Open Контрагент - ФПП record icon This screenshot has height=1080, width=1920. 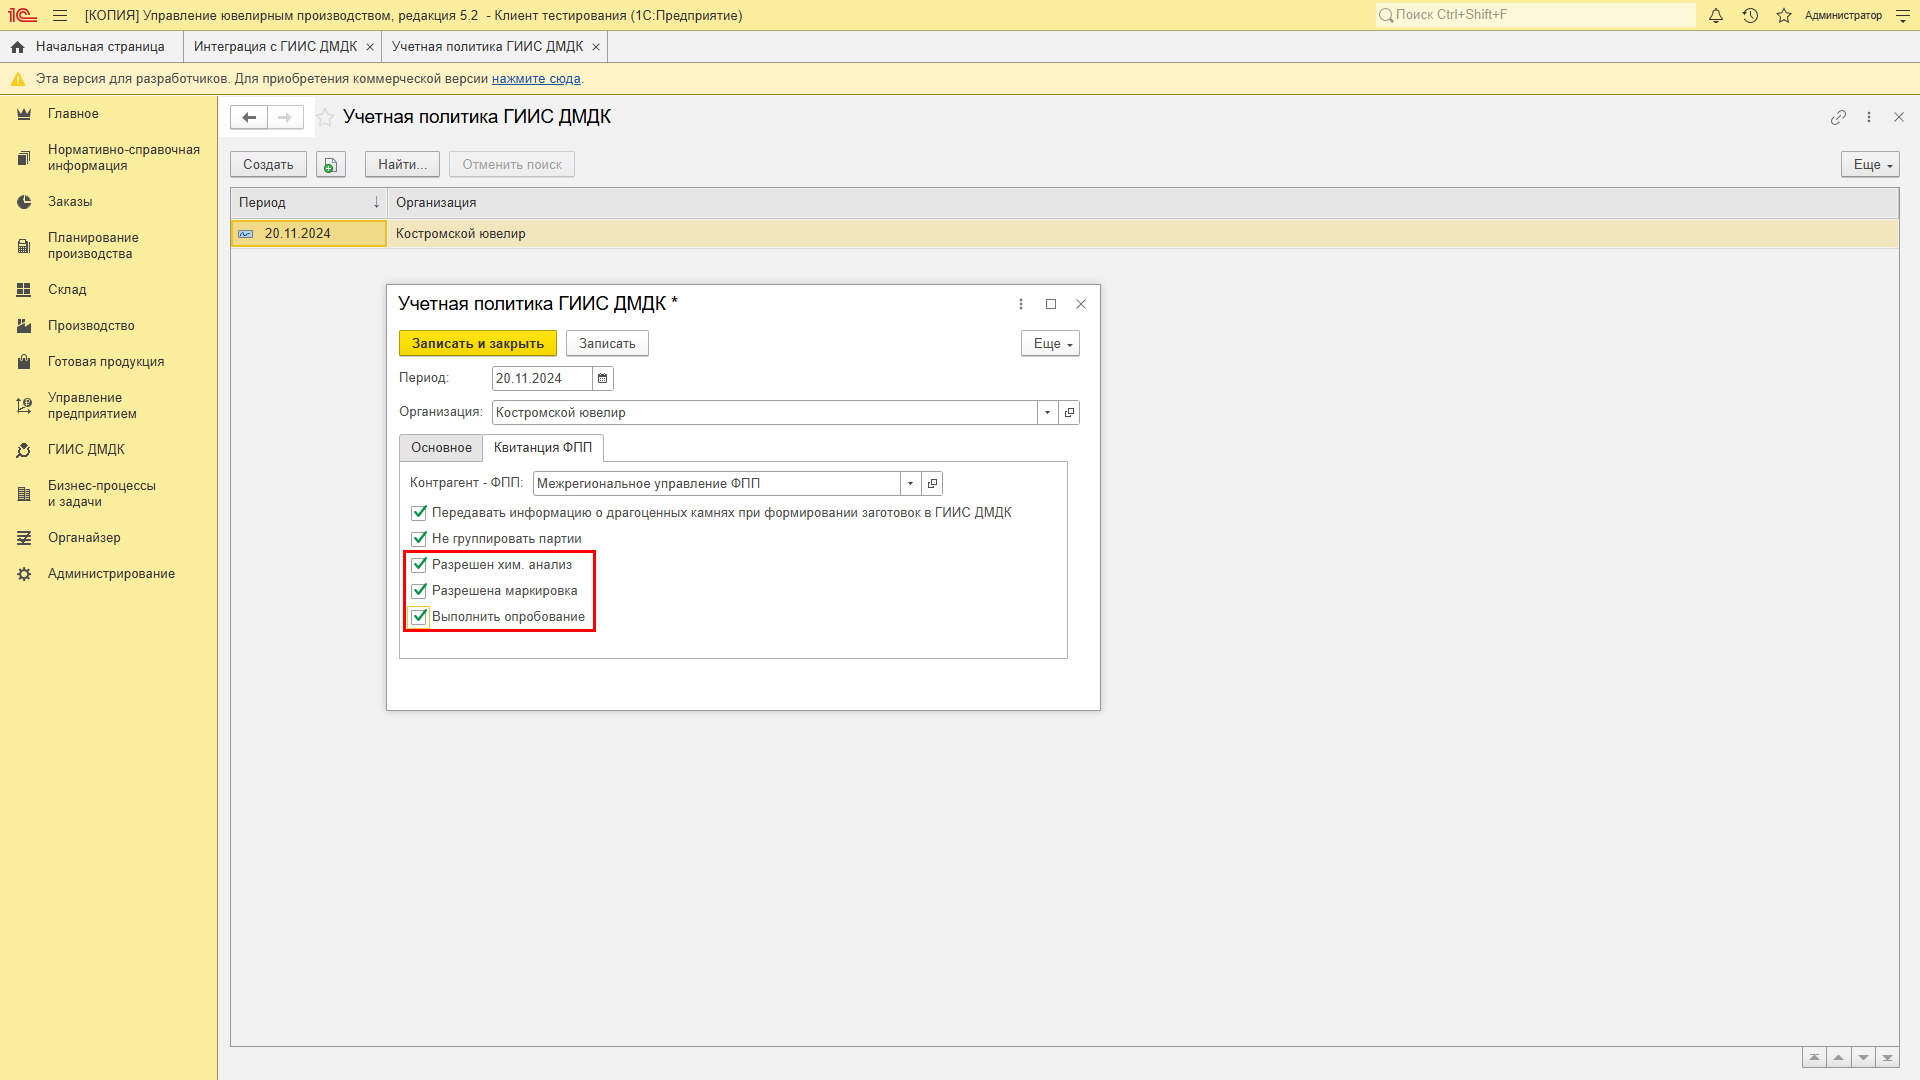tap(932, 484)
